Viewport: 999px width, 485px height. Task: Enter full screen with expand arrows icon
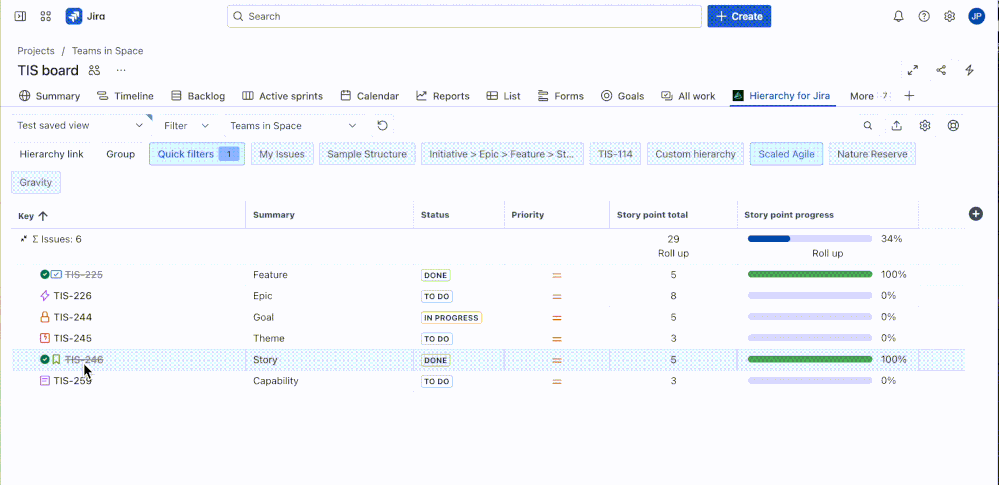(912, 70)
